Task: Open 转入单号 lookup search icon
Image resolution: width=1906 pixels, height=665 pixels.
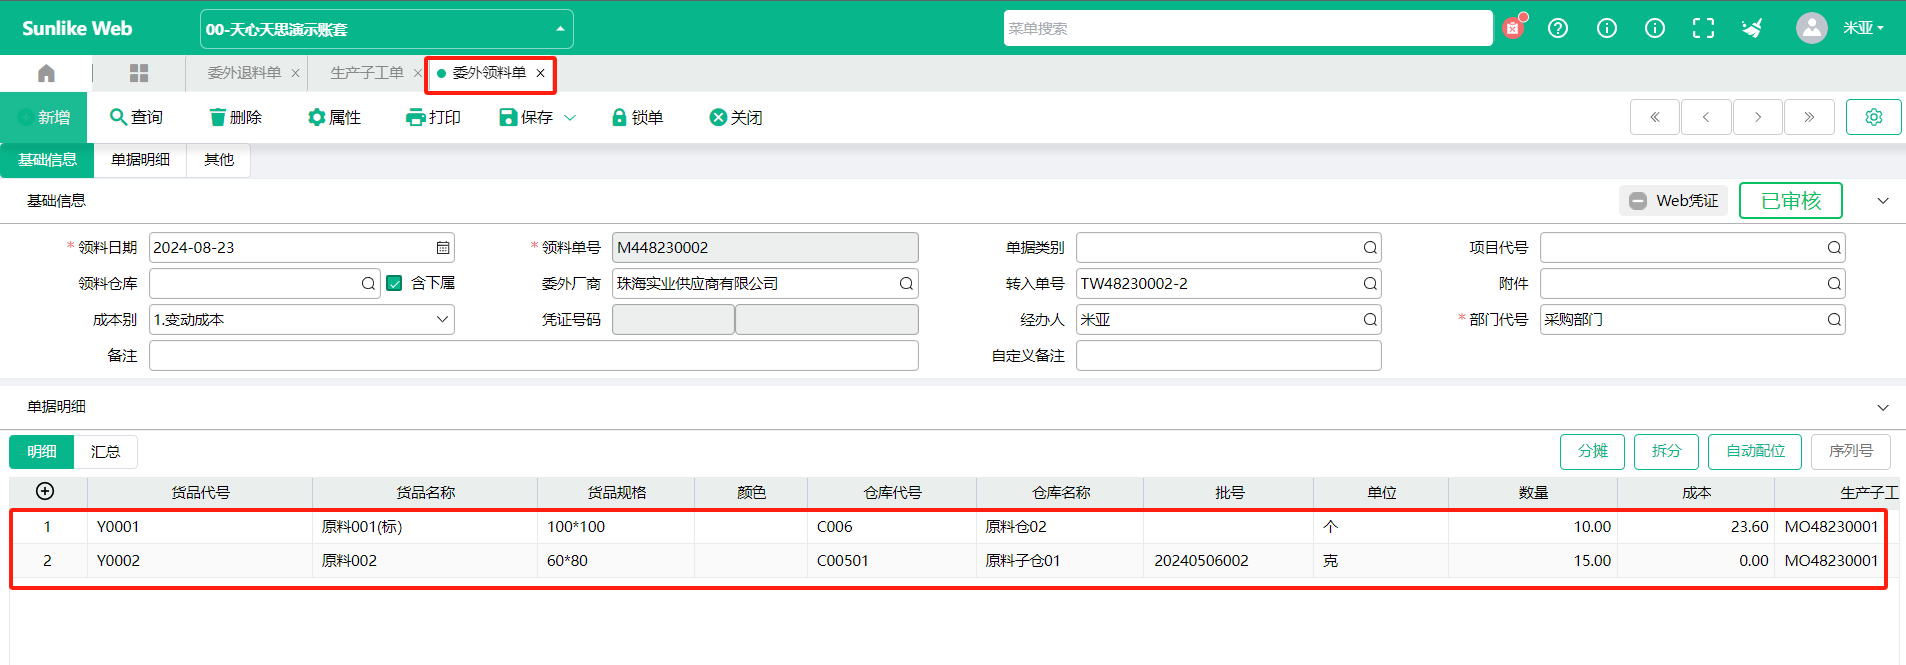Action: coord(1370,284)
